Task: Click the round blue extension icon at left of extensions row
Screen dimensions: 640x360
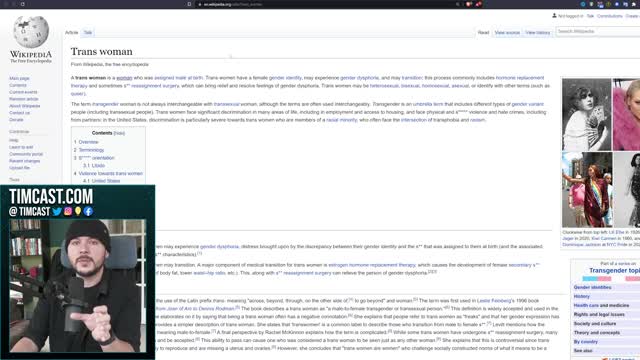Action: point(583,4)
